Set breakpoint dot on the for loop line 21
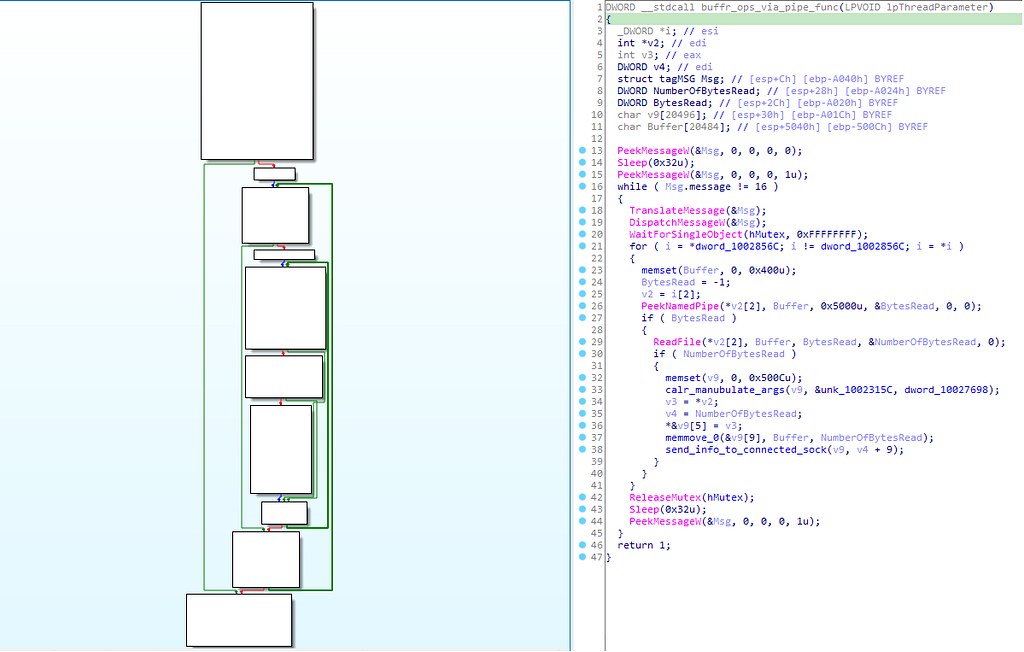 click(x=583, y=246)
